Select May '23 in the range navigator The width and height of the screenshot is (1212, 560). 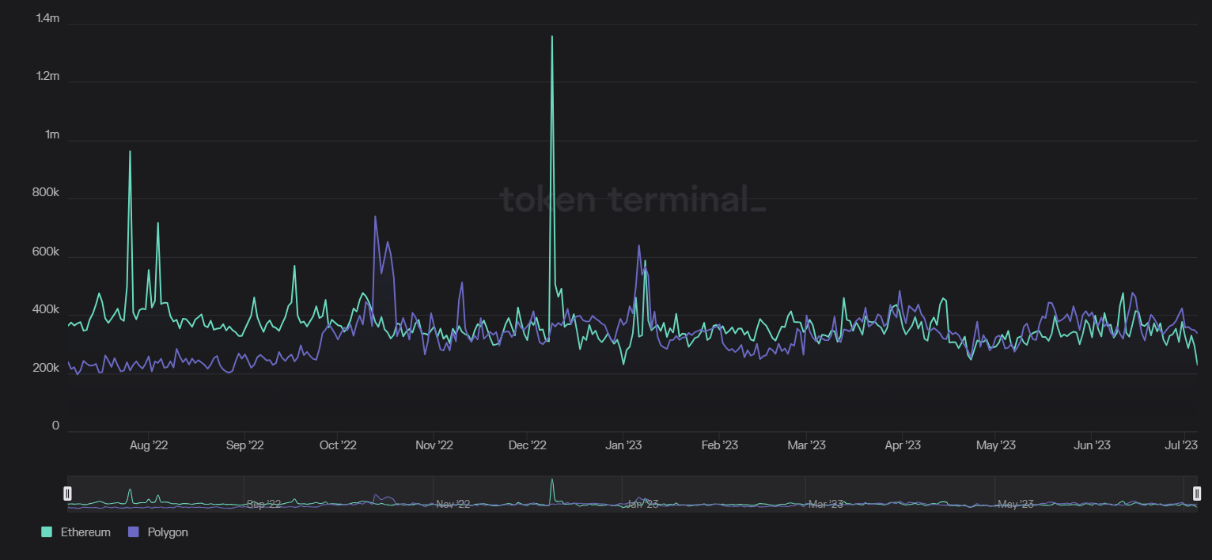click(x=1016, y=505)
